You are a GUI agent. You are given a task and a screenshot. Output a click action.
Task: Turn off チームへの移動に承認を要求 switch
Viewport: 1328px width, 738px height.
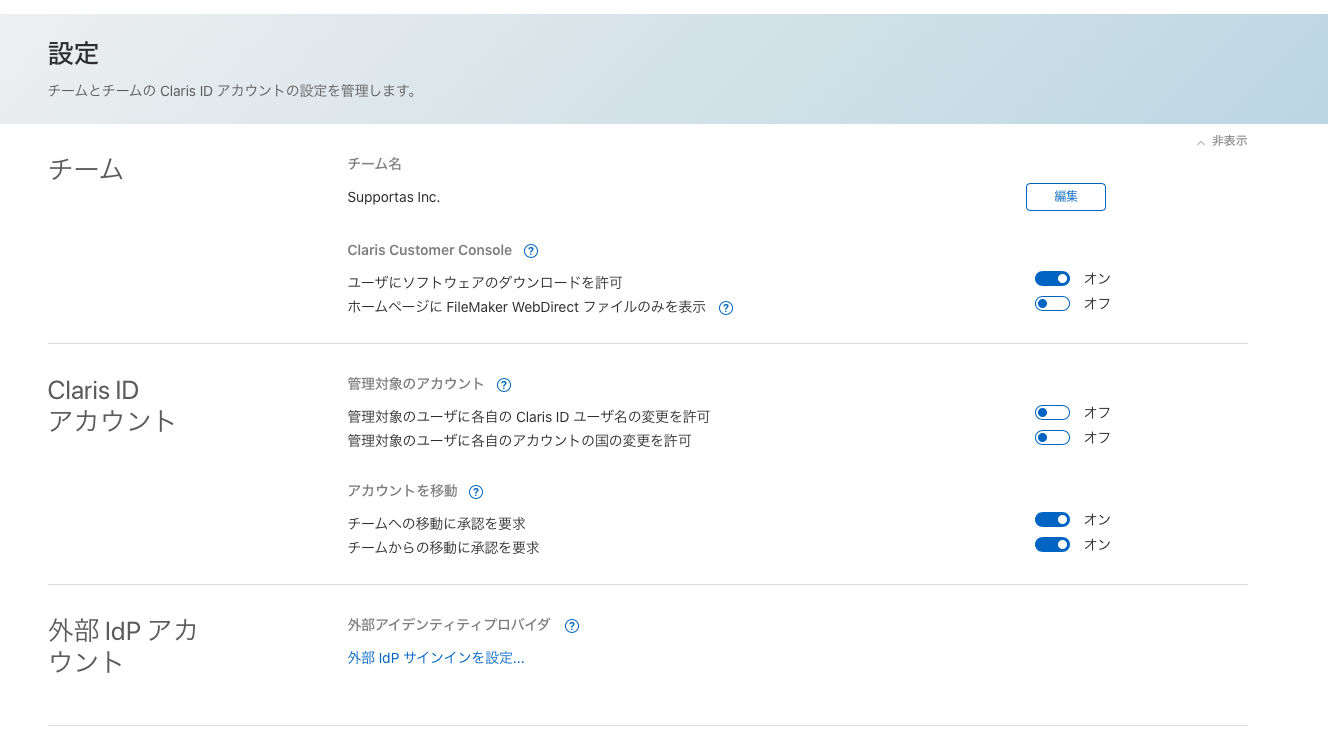[1052, 520]
